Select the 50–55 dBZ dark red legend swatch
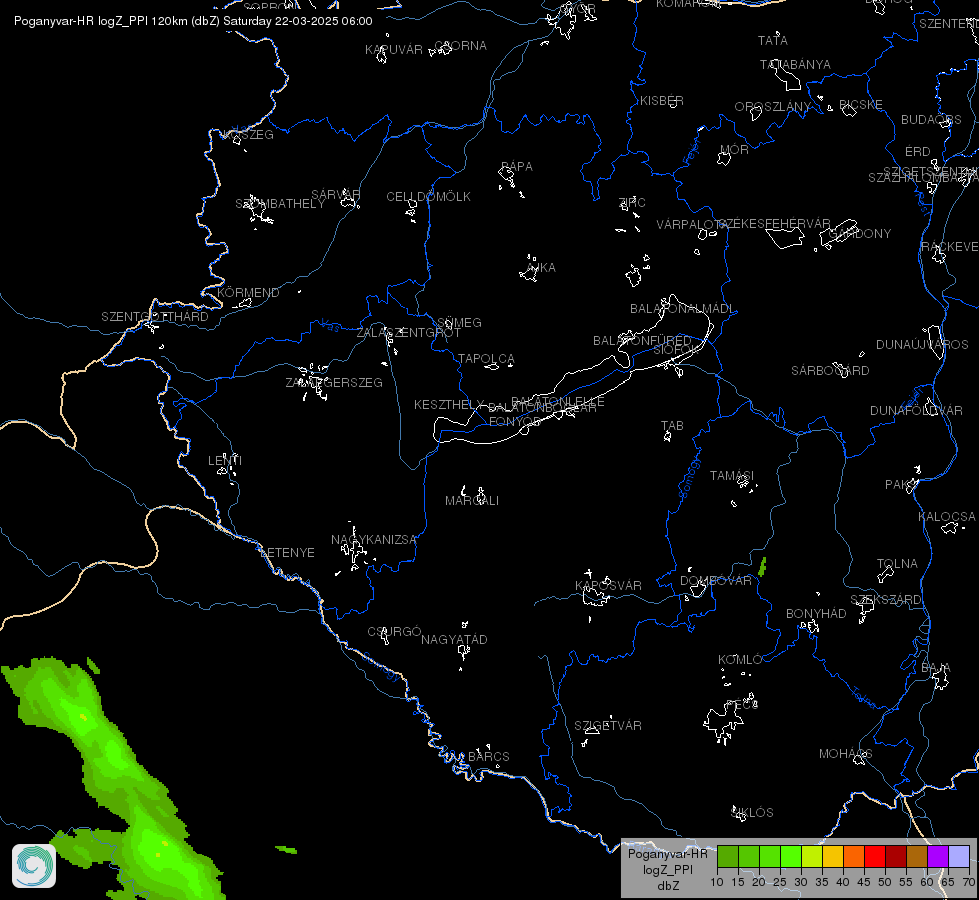The image size is (979, 900). pyautogui.click(x=896, y=856)
